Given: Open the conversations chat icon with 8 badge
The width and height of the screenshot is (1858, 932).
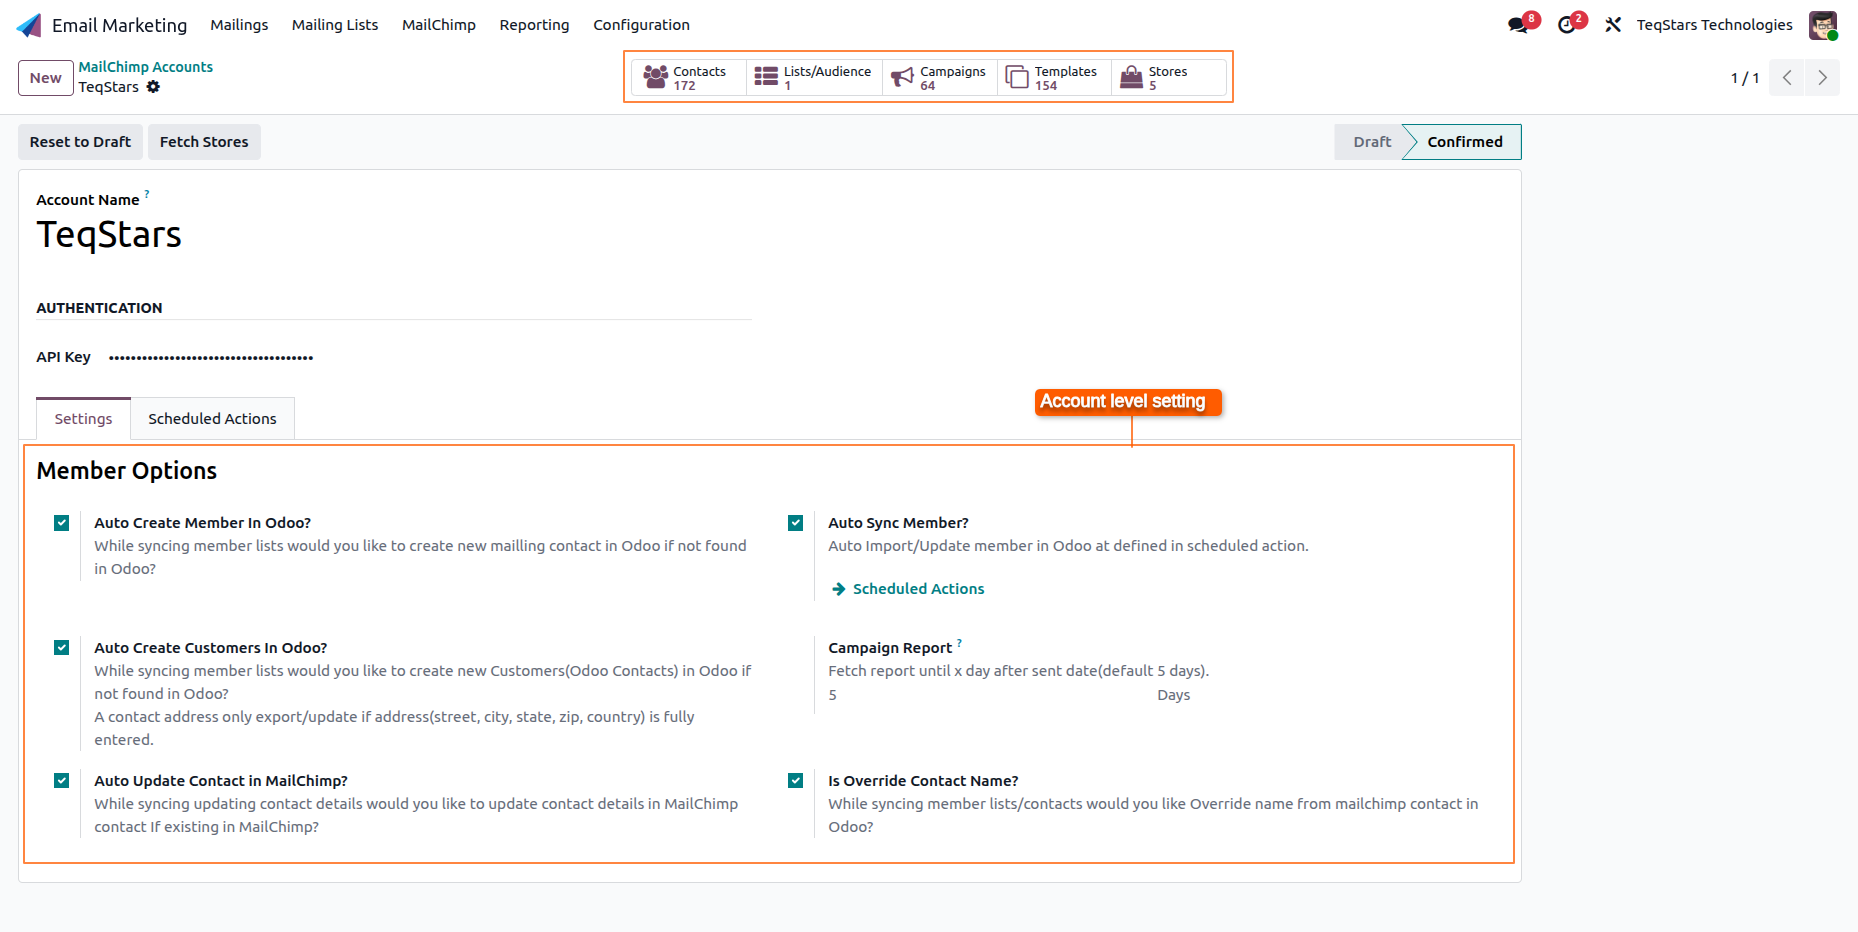Looking at the screenshot, I should tap(1519, 25).
